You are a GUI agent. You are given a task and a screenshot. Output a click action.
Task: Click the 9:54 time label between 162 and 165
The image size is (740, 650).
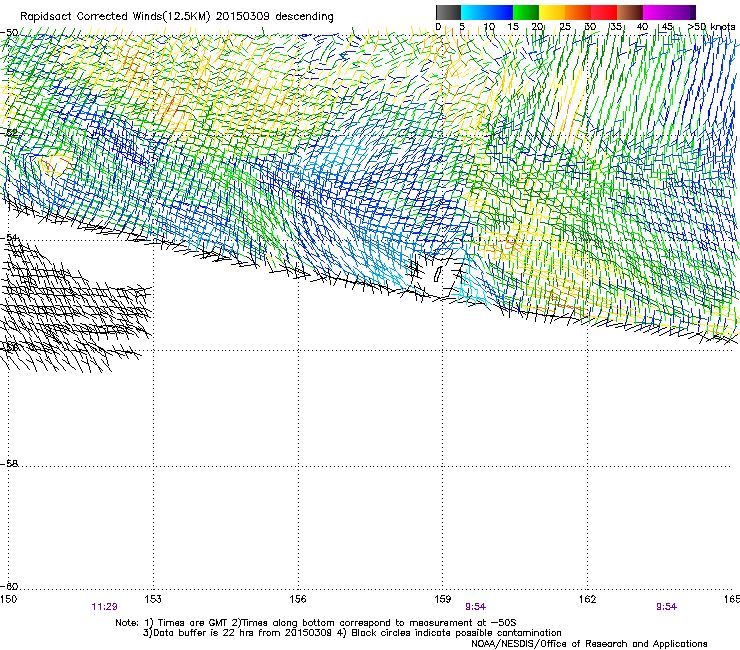tap(666, 607)
